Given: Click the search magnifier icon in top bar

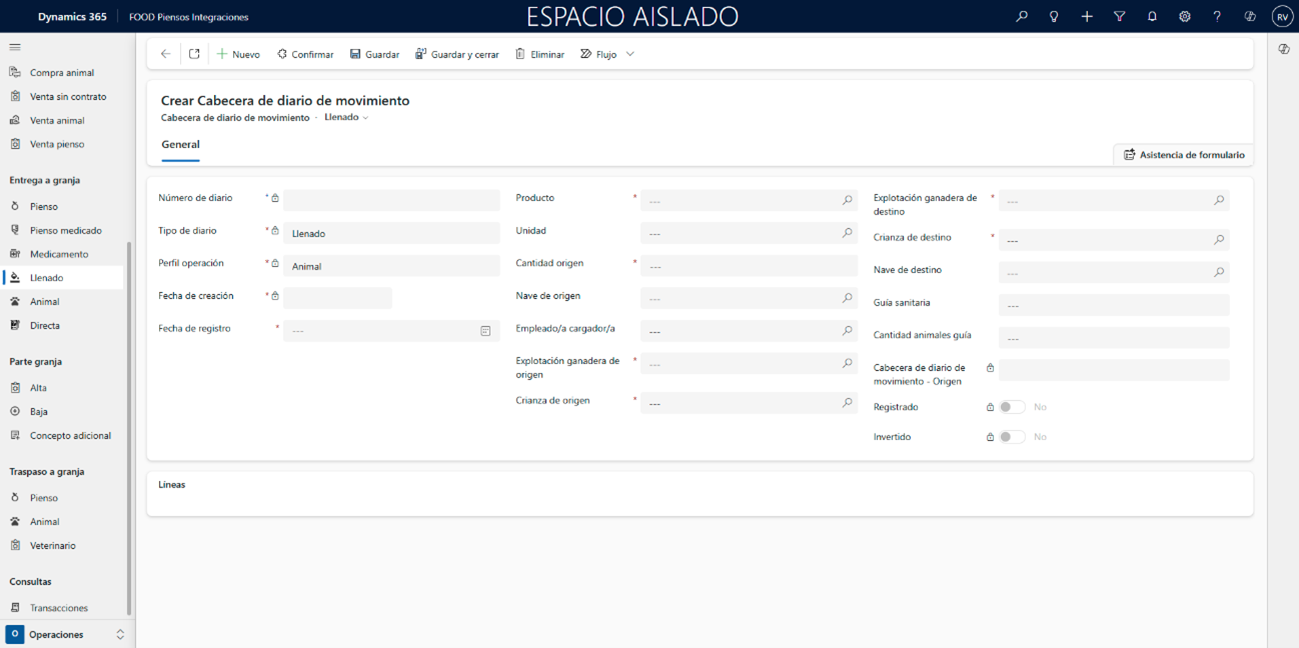Looking at the screenshot, I should [x=1021, y=17].
